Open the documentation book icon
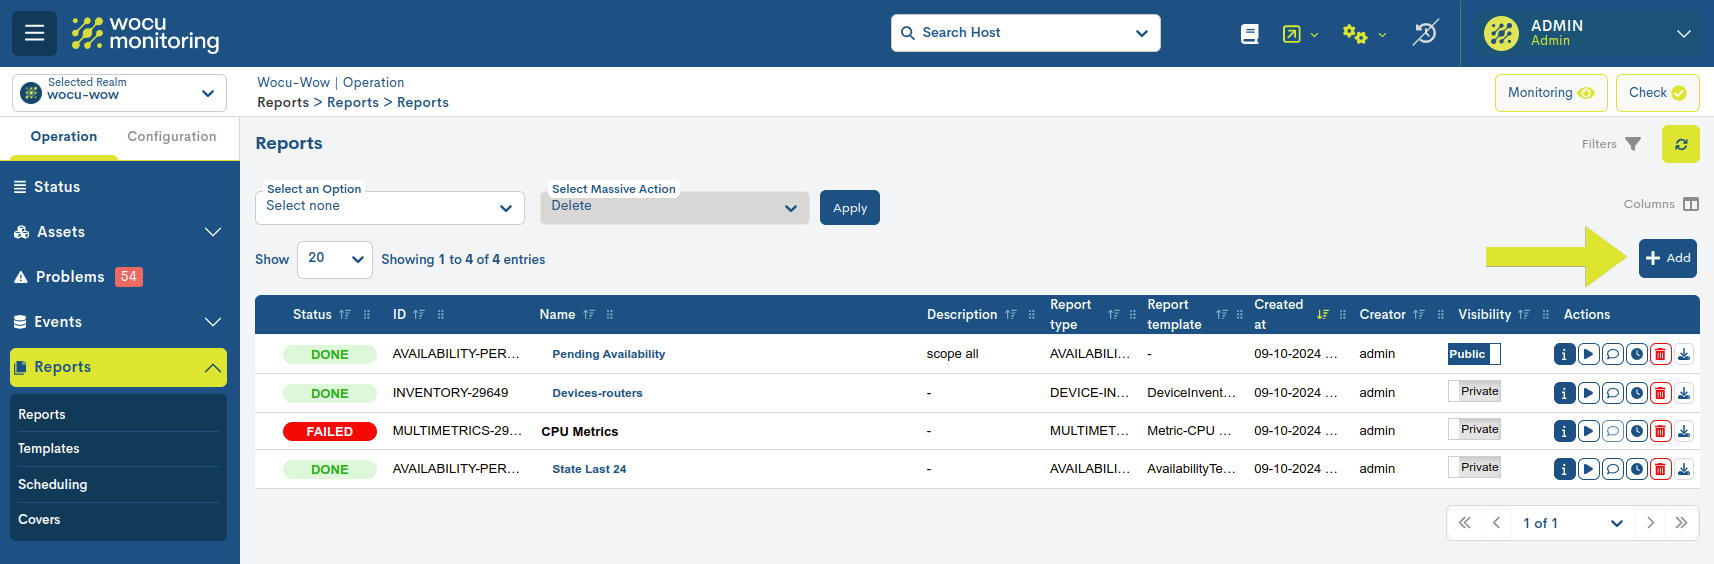 [x=1249, y=34]
